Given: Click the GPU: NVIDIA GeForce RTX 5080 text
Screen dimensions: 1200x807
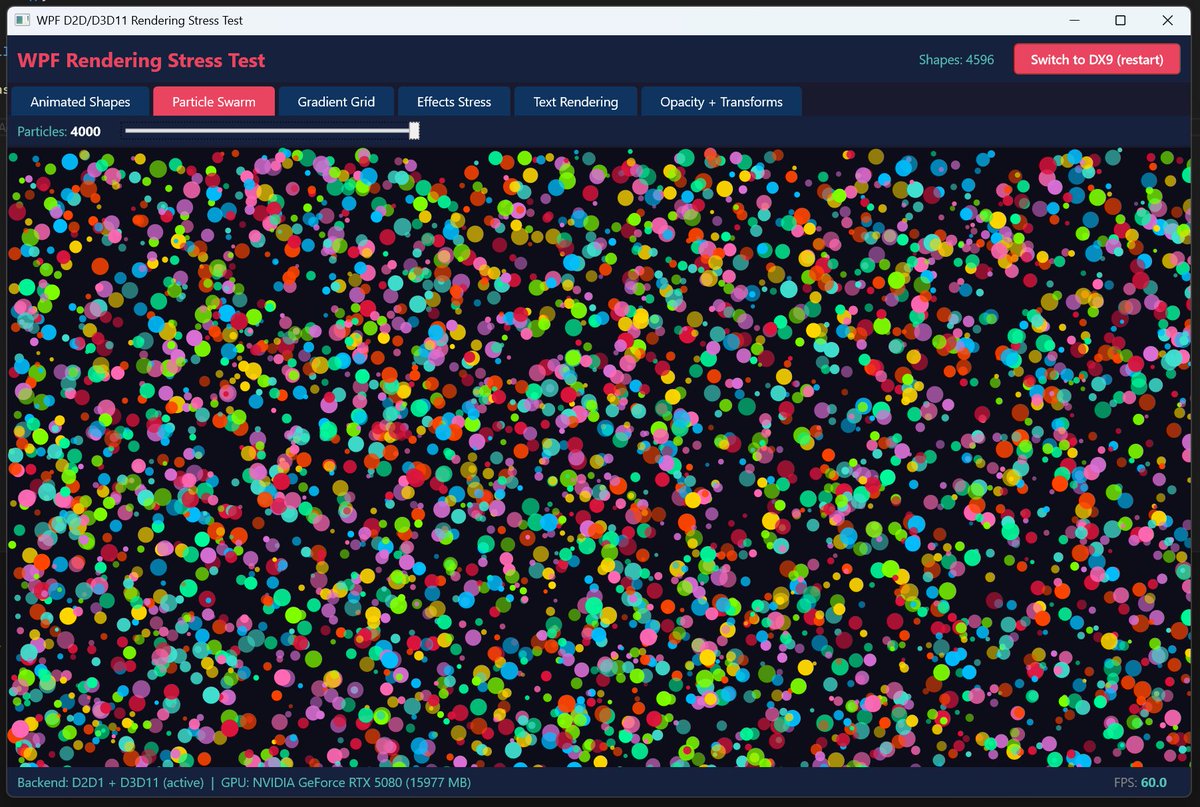Looking at the screenshot, I should [346, 782].
